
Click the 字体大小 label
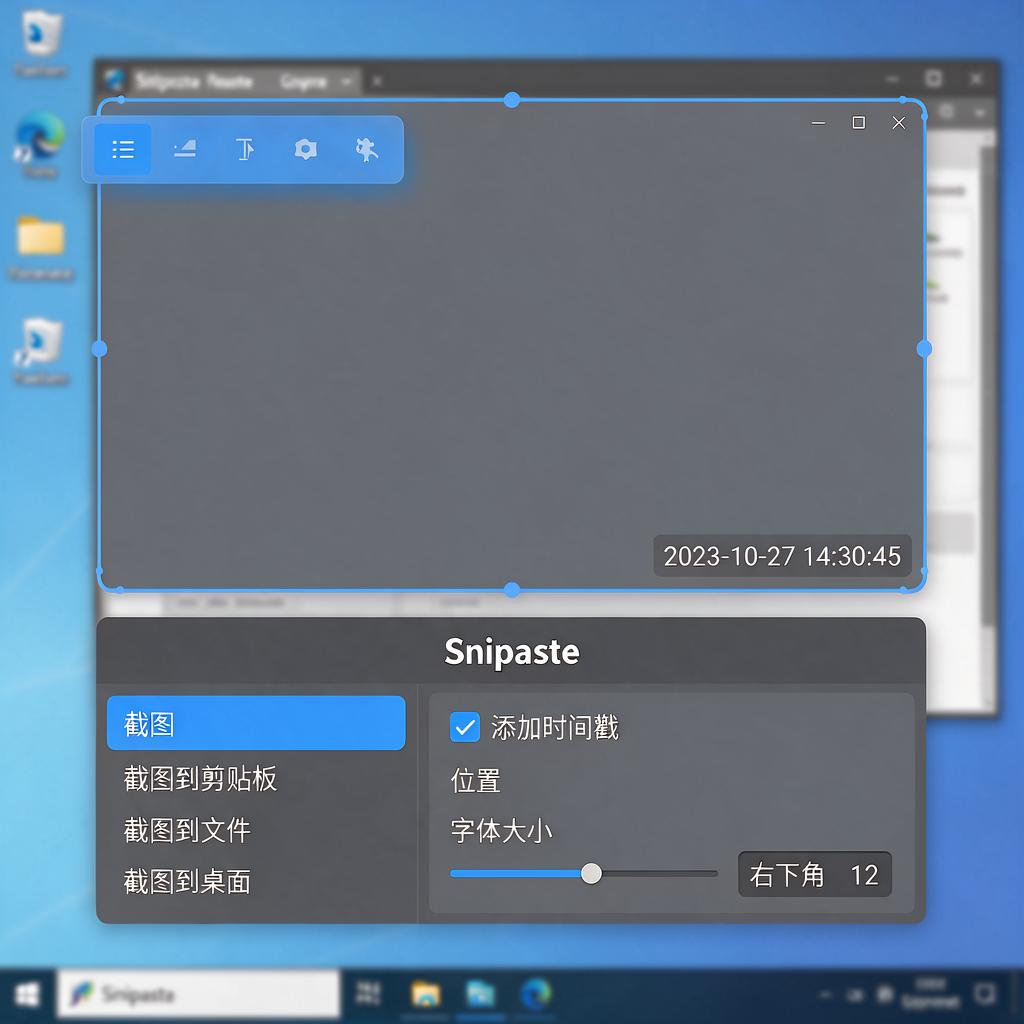point(501,831)
